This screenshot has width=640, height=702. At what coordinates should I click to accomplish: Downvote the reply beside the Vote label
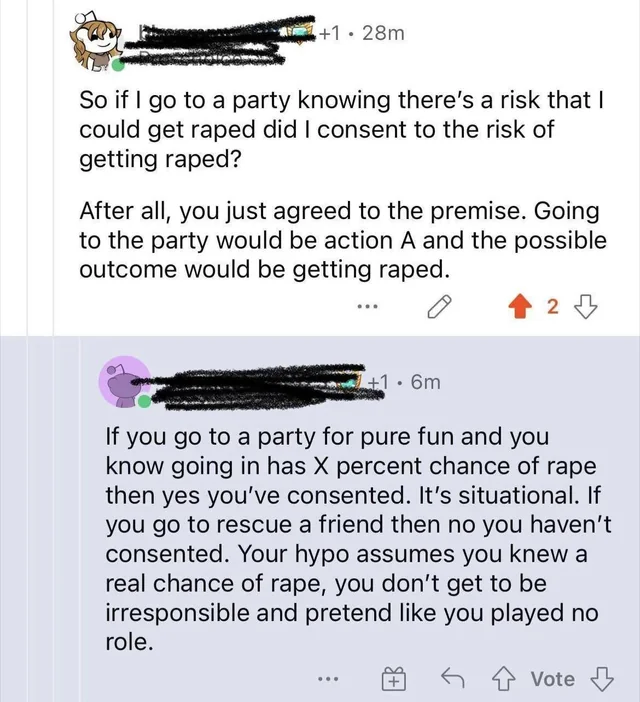point(602,679)
